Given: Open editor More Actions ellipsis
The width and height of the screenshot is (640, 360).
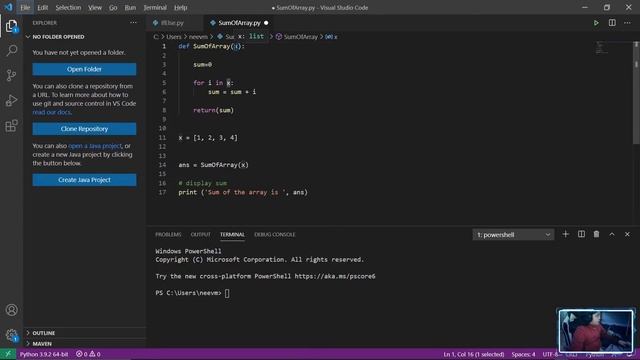Looking at the screenshot, I should [x=627, y=23].
